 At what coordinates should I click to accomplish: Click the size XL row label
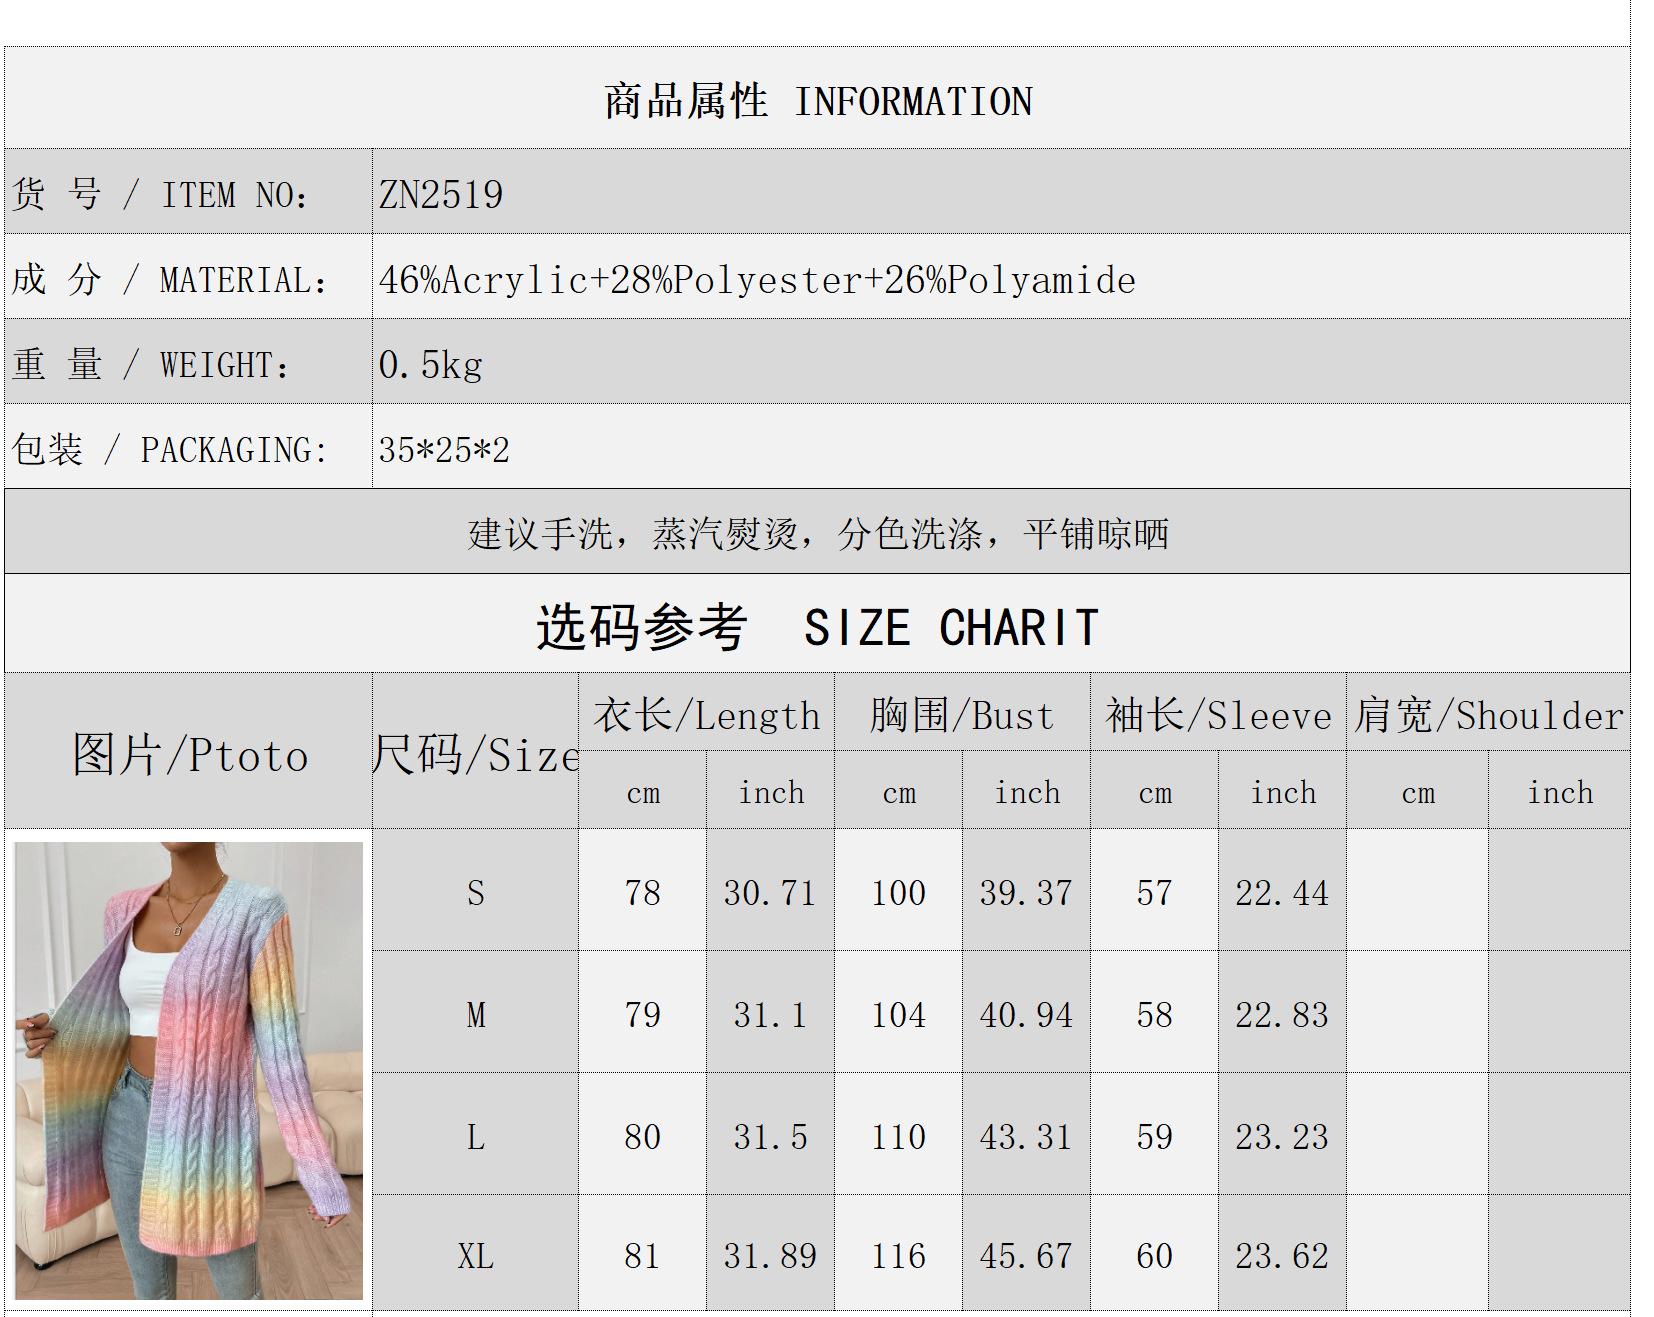point(475,1255)
